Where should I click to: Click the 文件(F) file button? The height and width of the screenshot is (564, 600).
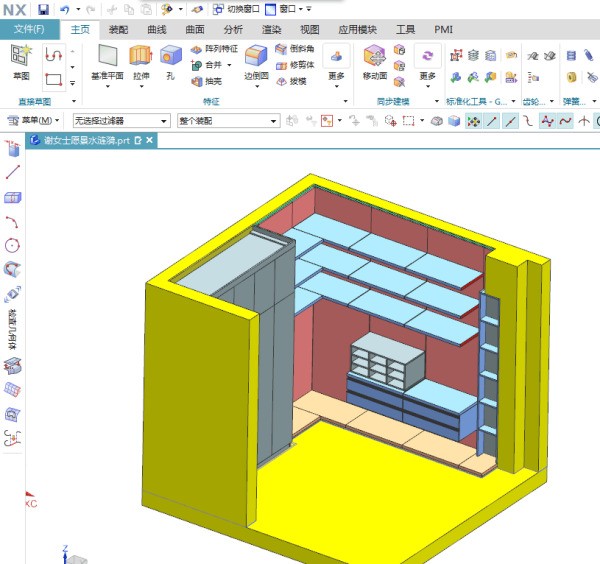pyautogui.click(x=29, y=29)
